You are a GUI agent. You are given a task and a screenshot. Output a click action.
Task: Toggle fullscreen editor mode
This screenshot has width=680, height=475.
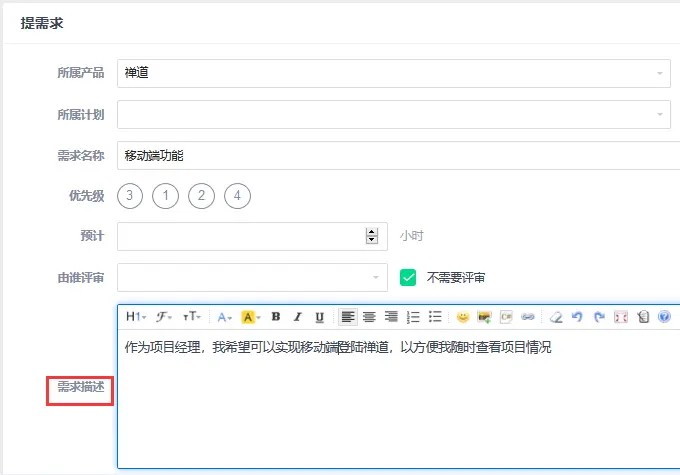(x=621, y=317)
